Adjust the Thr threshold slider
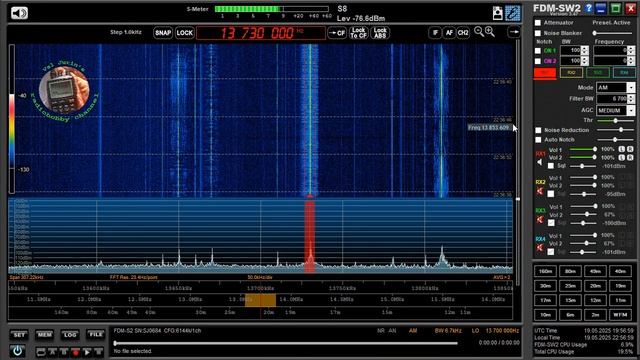 pos(616,120)
